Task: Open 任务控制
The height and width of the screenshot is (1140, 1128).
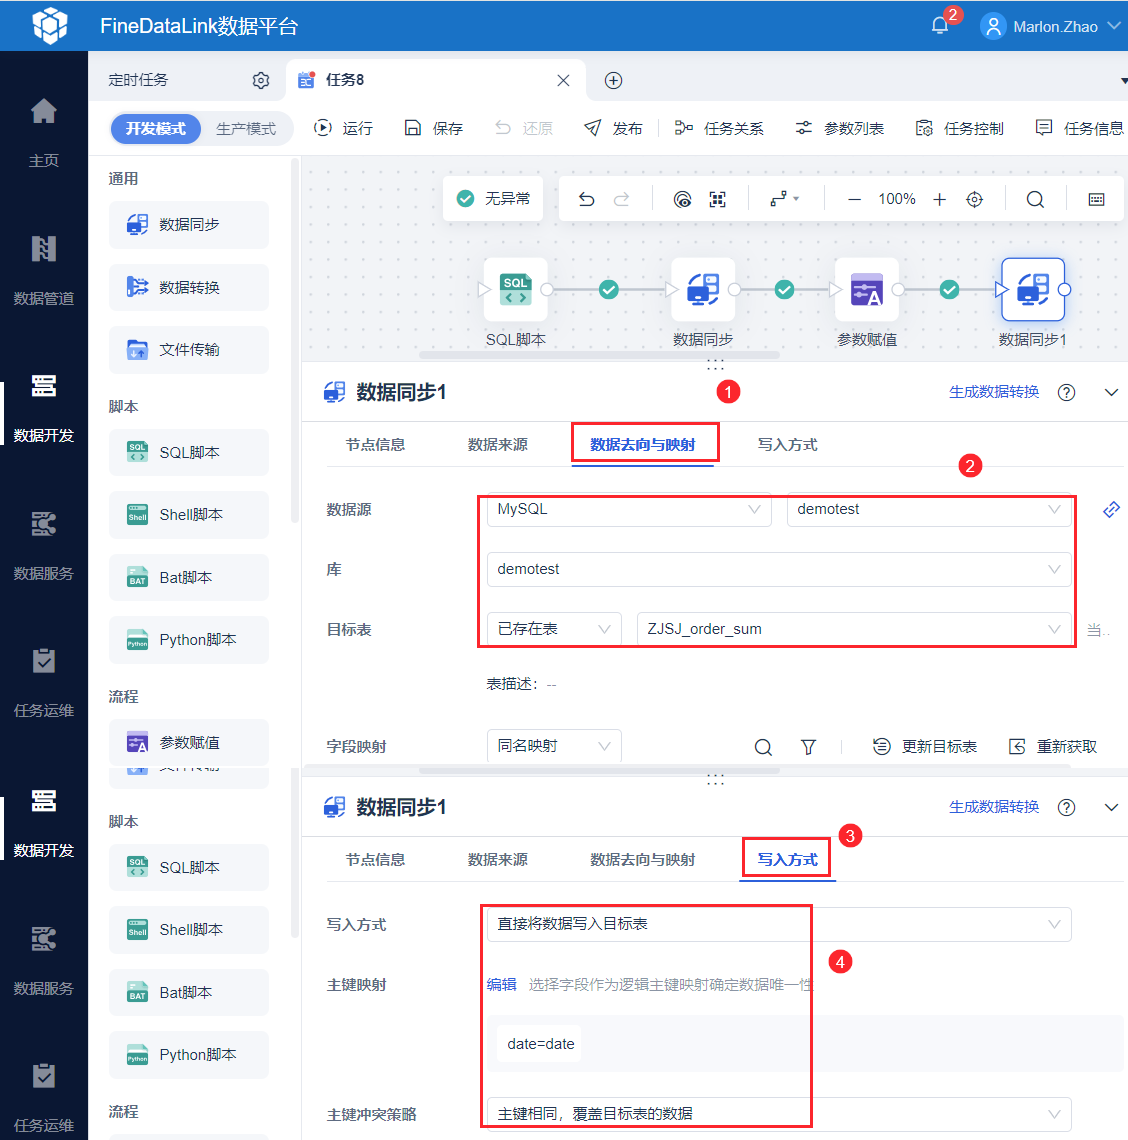Action: click(959, 129)
